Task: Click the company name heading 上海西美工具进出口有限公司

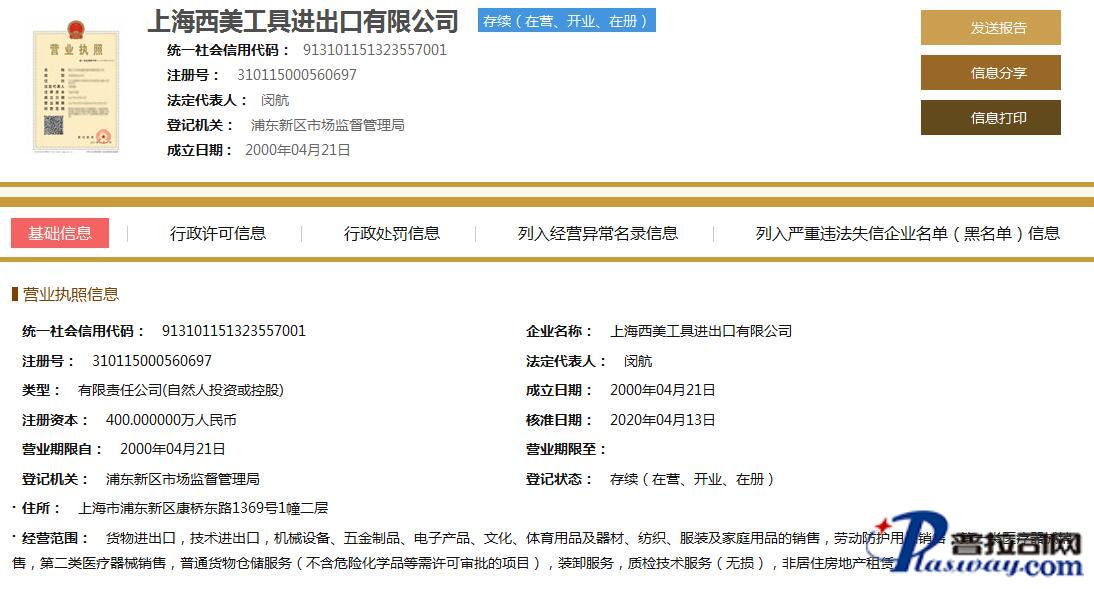Action: point(303,21)
